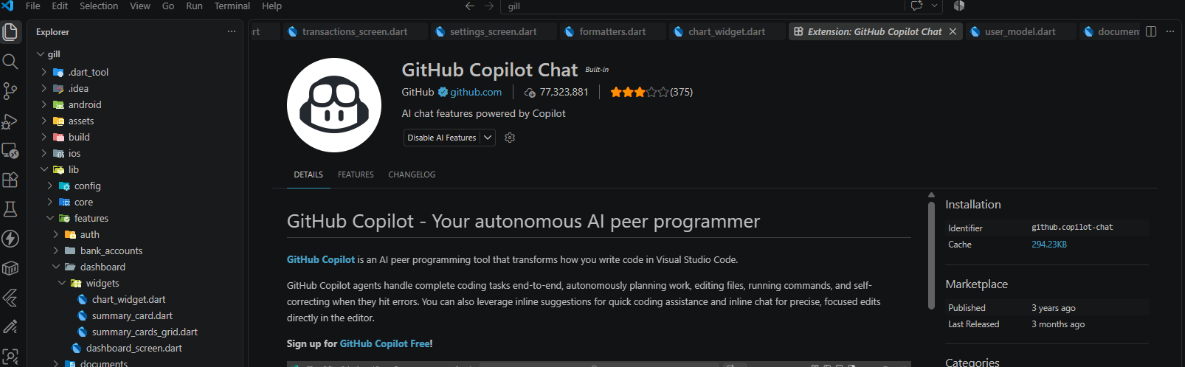Expand the bank_accounts folder
The height and width of the screenshot is (367, 1185).
tap(56, 251)
